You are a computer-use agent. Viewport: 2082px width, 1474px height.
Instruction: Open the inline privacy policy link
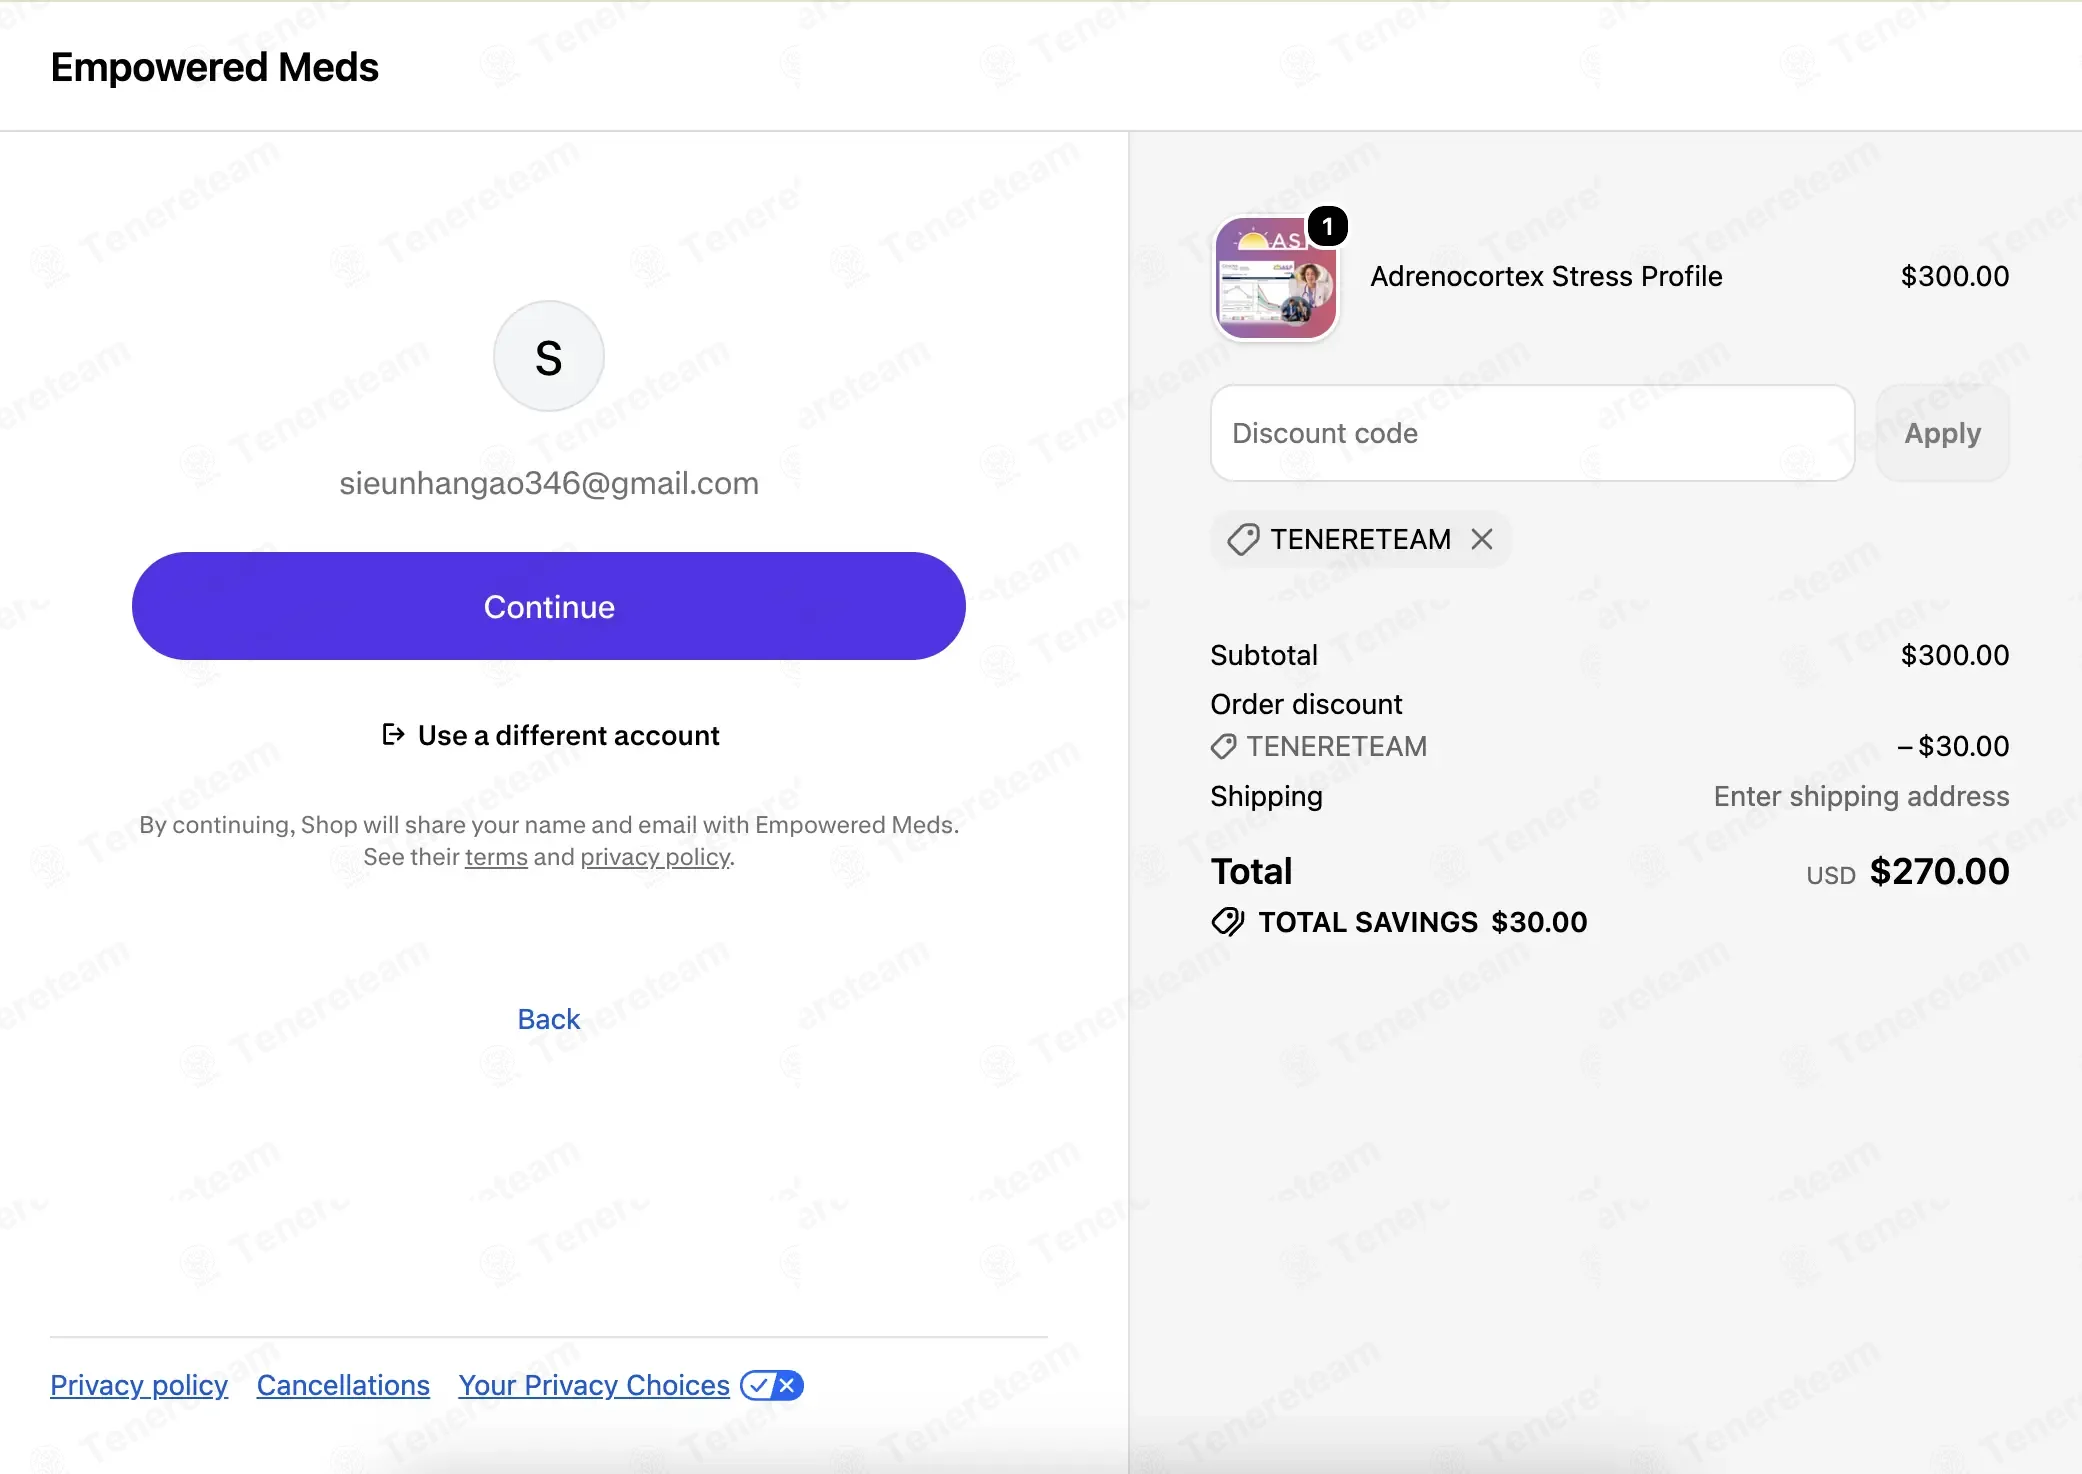tap(655, 857)
